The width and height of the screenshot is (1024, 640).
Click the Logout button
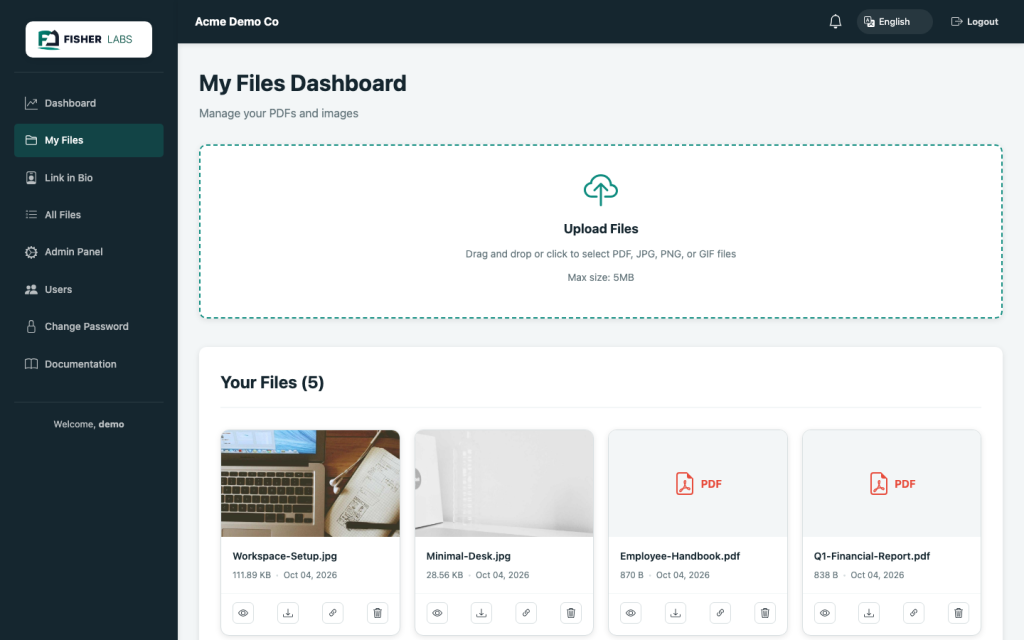point(974,22)
